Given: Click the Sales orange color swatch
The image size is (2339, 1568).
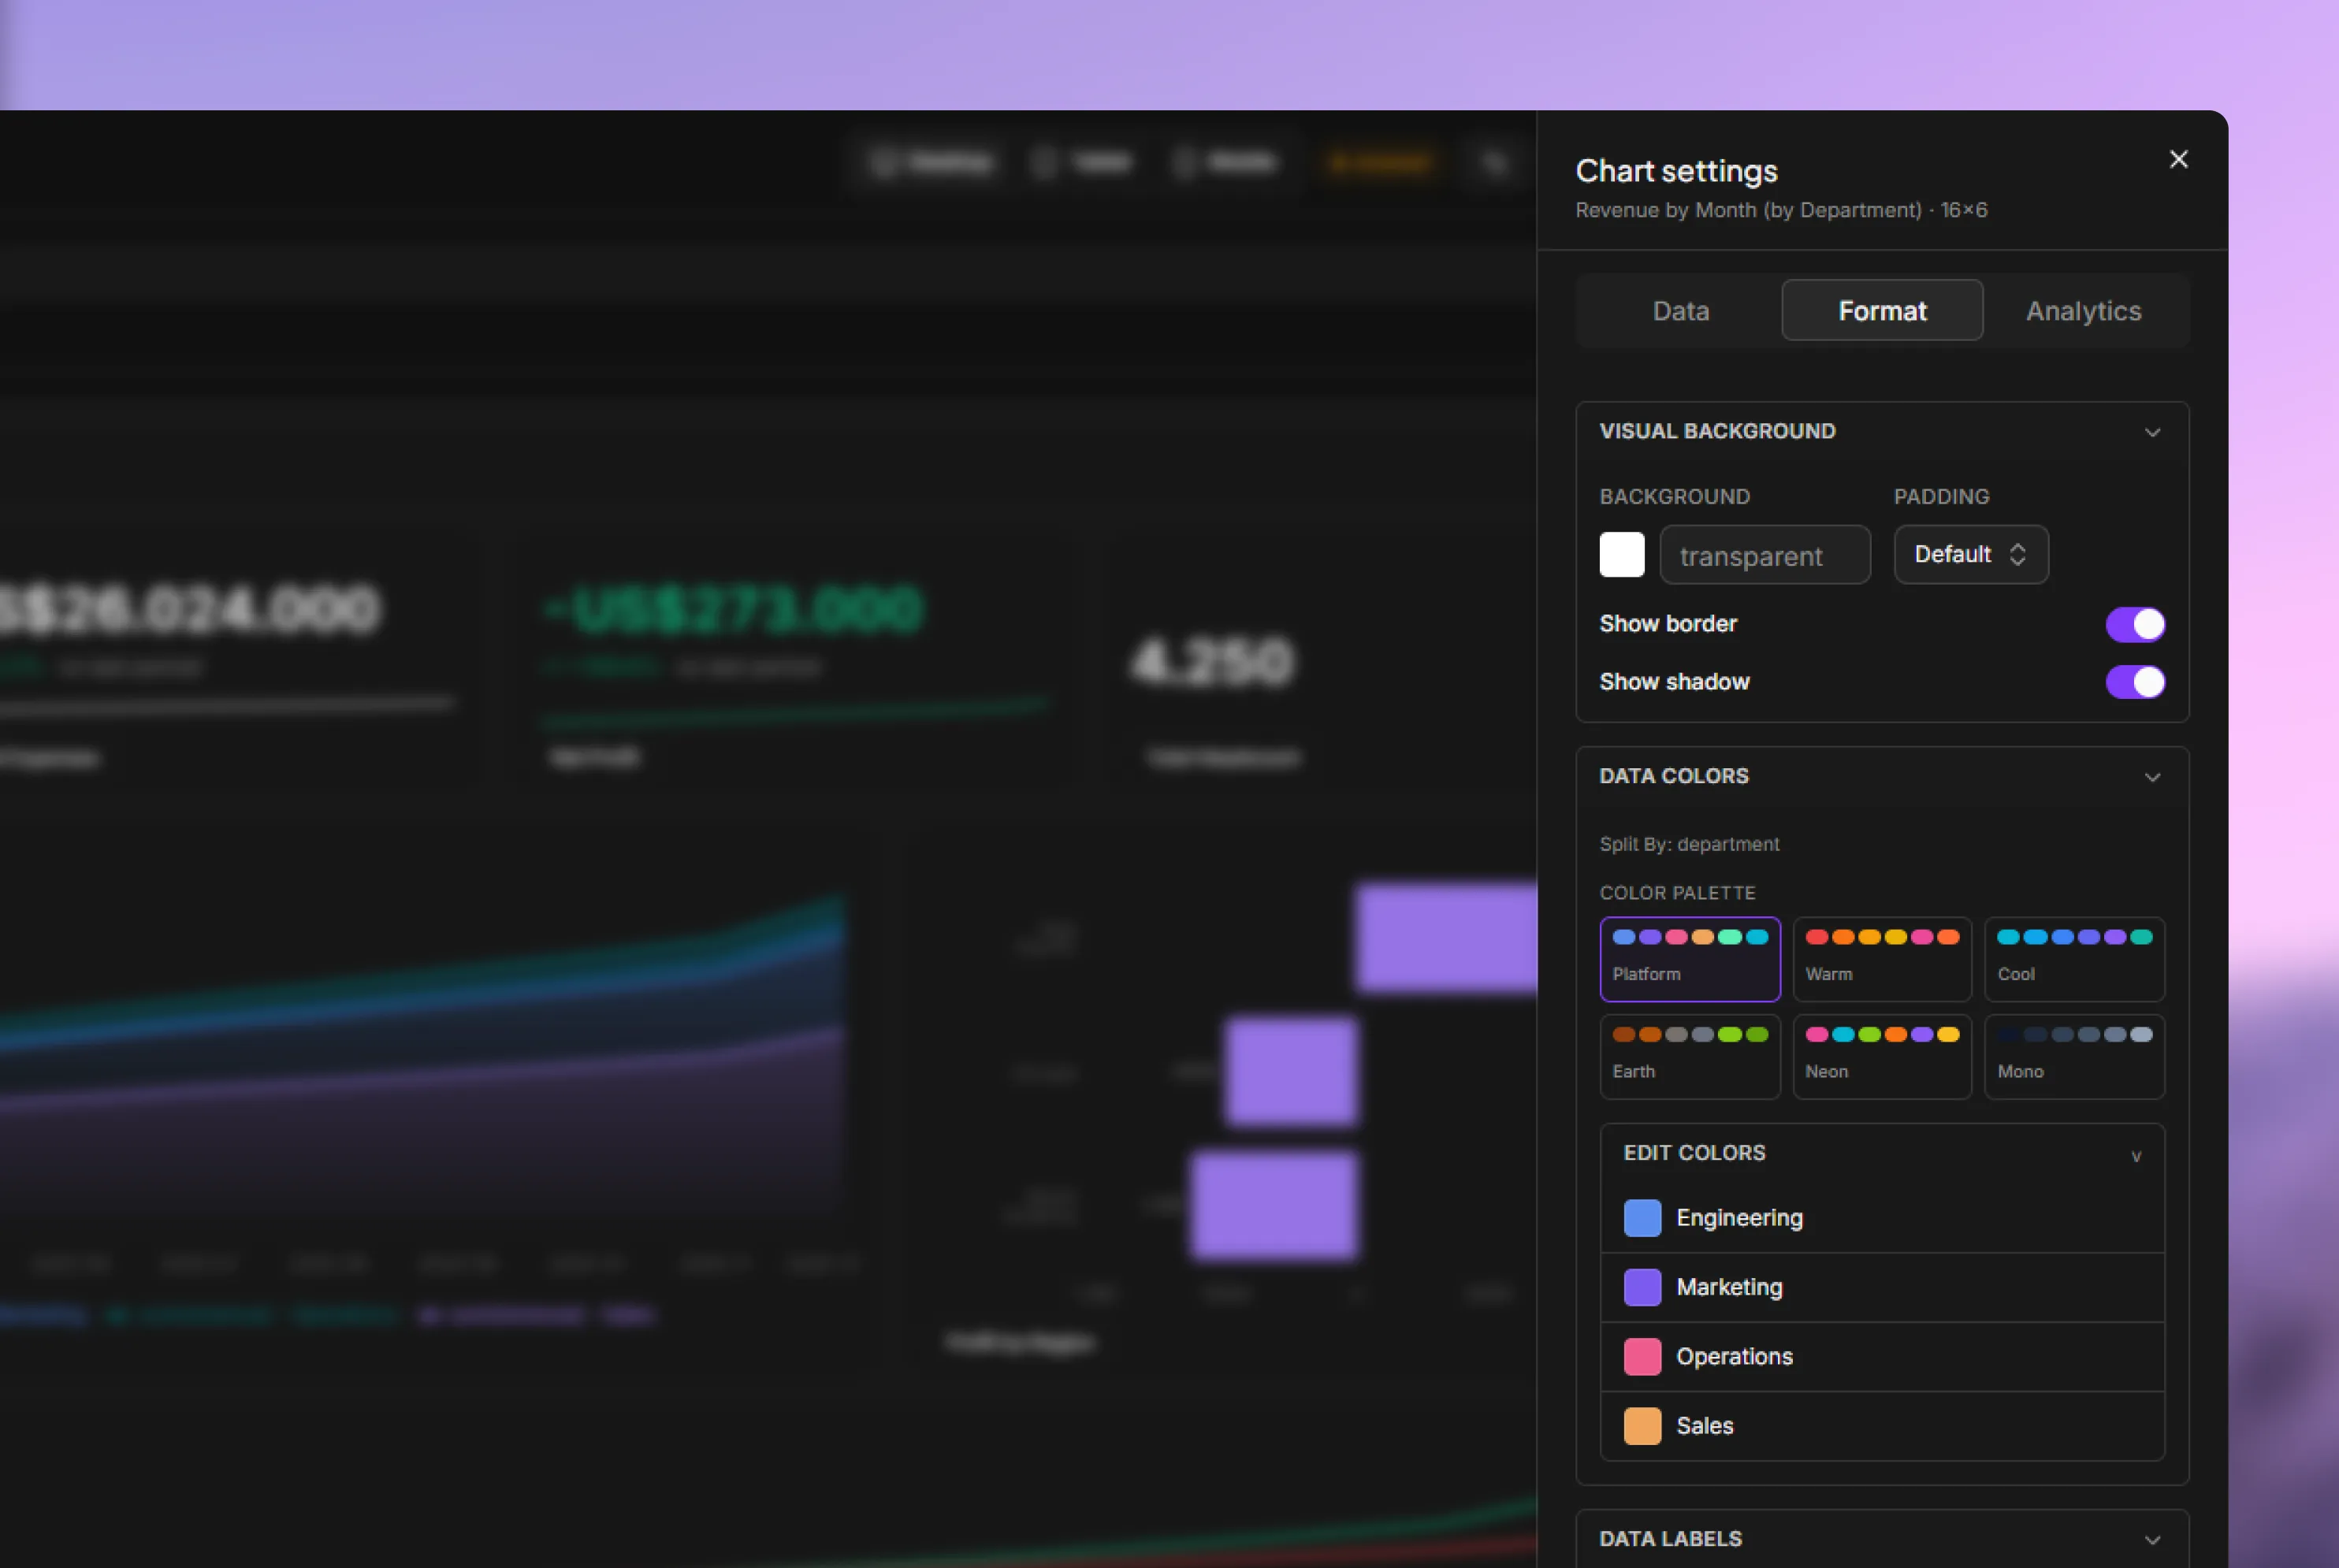Looking at the screenshot, I should point(1642,1426).
